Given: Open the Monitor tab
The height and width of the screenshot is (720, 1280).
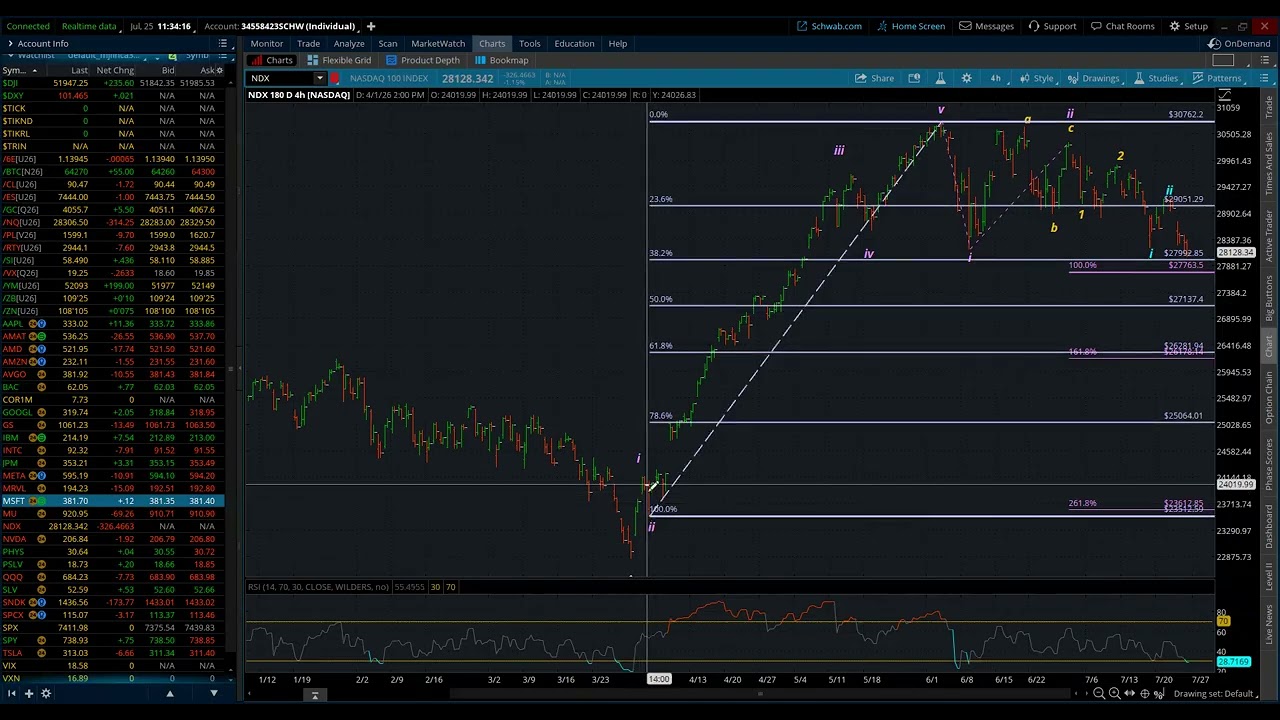Looking at the screenshot, I should [x=266, y=43].
